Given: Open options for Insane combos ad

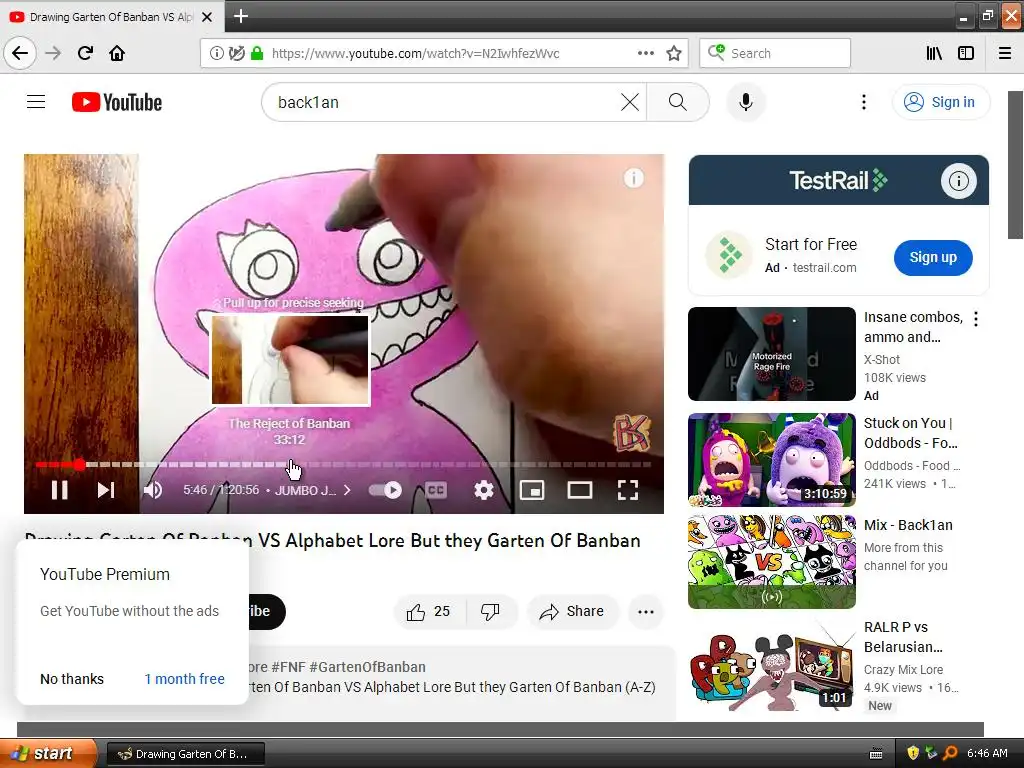Looking at the screenshot, I should (976, 319).
